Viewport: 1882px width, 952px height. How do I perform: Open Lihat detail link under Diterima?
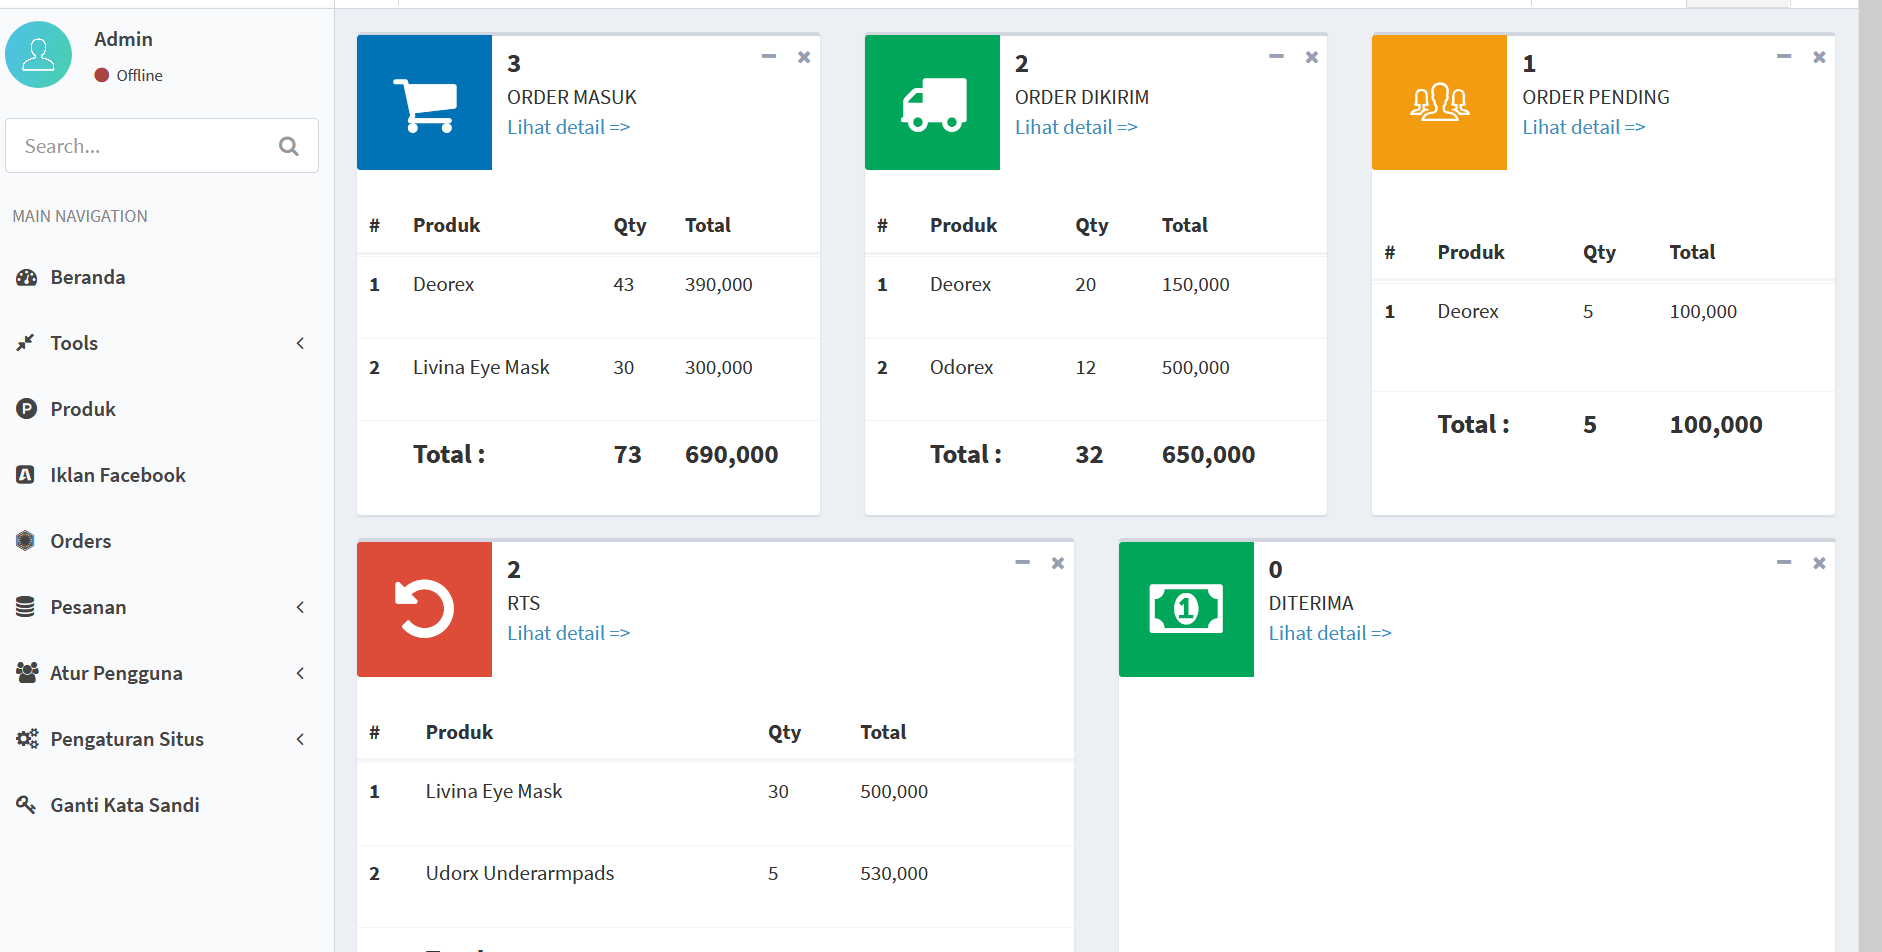click(x=1329, y=633)
